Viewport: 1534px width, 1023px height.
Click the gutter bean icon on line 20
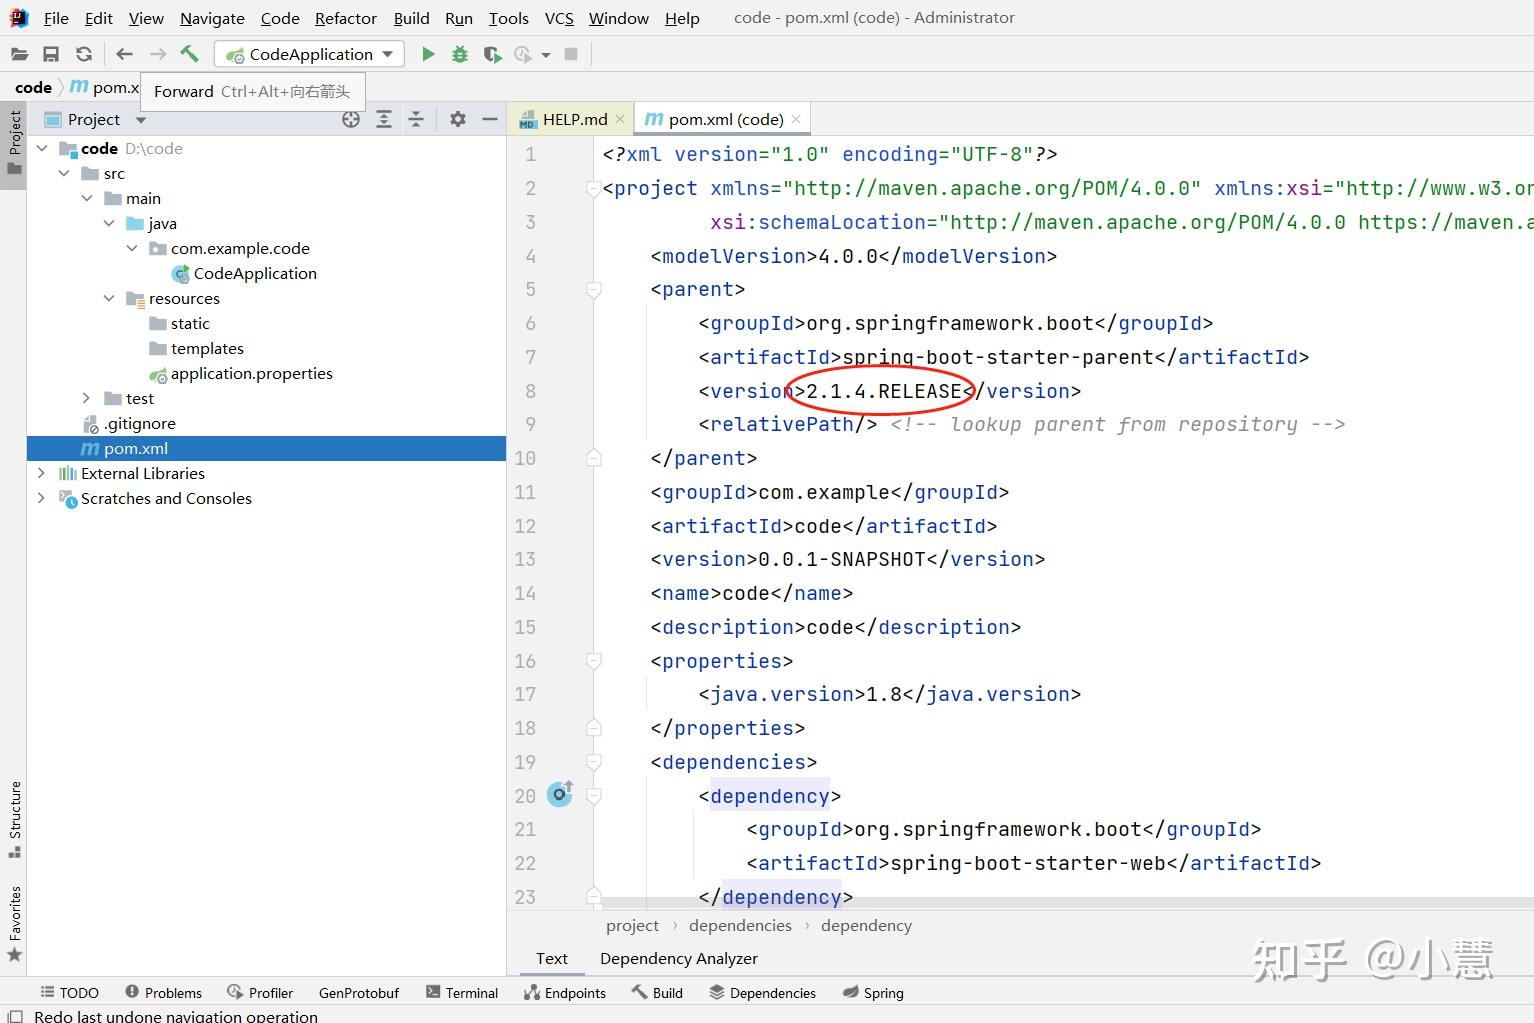[560, 795]
